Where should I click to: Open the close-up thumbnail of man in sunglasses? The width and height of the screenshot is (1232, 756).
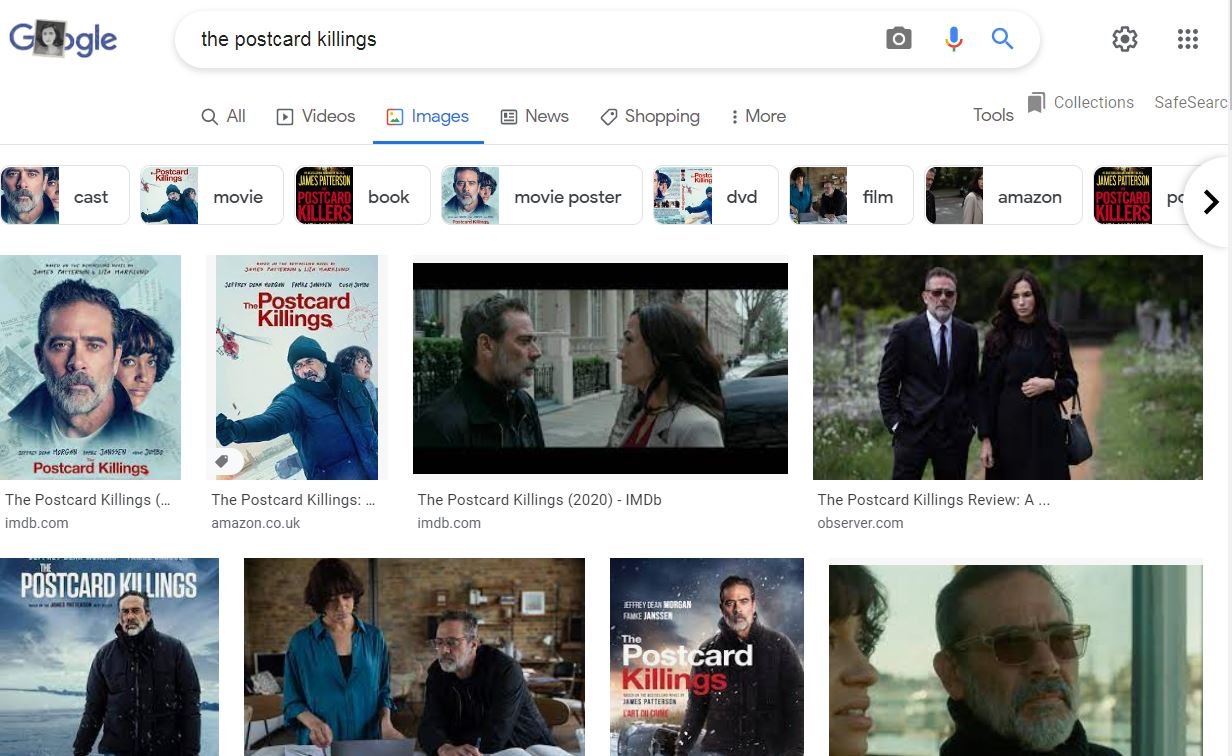(x=1016, y=660)
